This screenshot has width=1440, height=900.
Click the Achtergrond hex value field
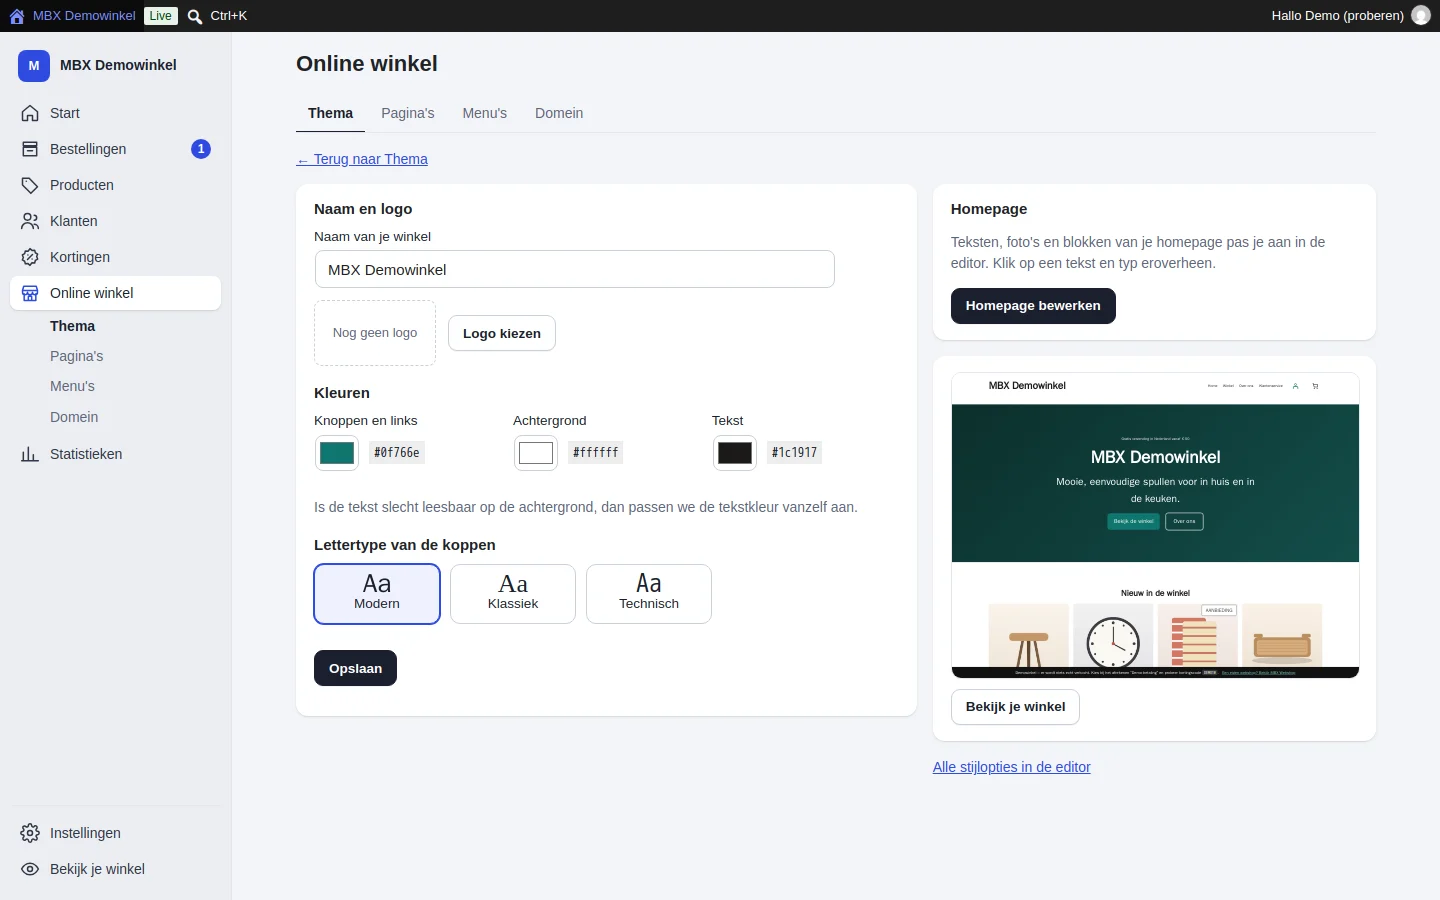(x=596, y=453)
